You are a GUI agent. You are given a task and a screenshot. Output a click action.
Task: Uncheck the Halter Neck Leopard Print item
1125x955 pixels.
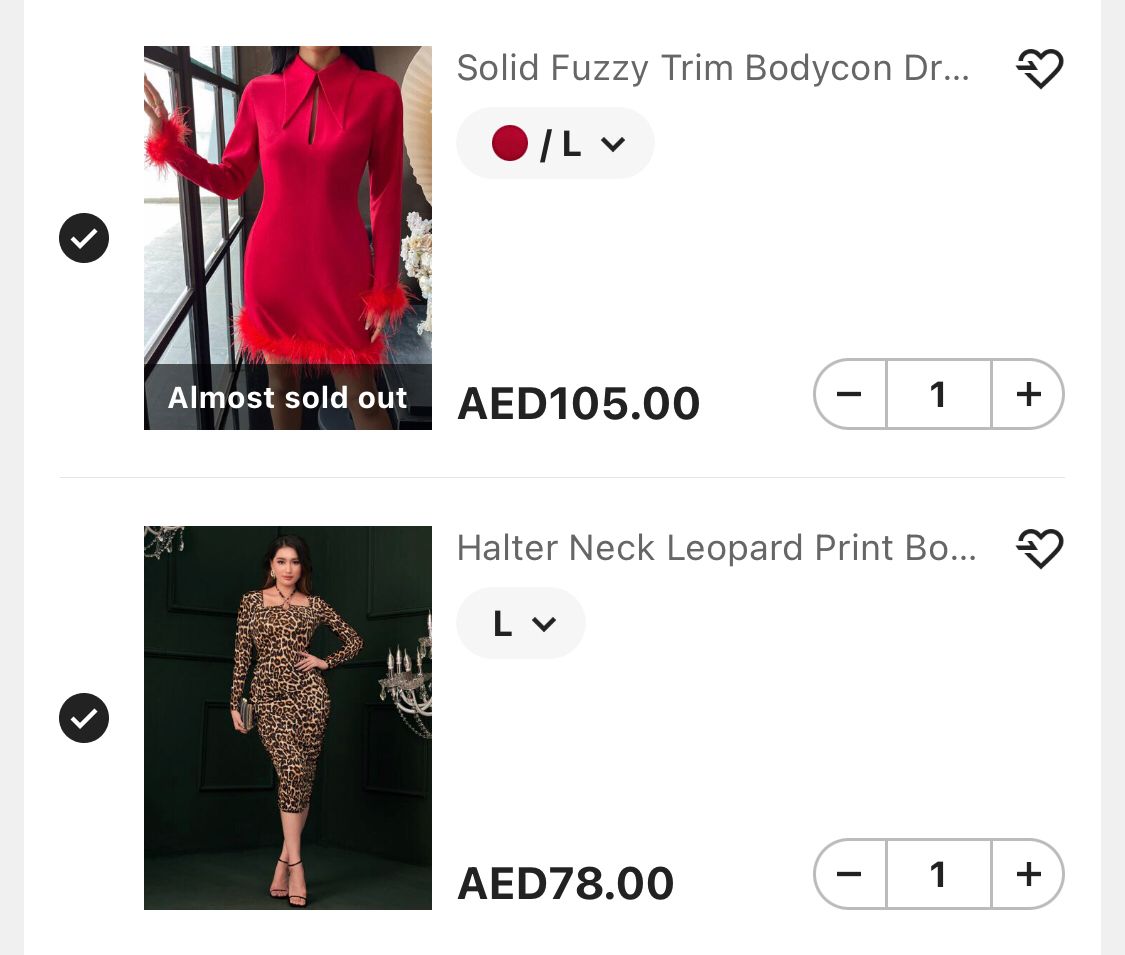[x=84, y=718]
